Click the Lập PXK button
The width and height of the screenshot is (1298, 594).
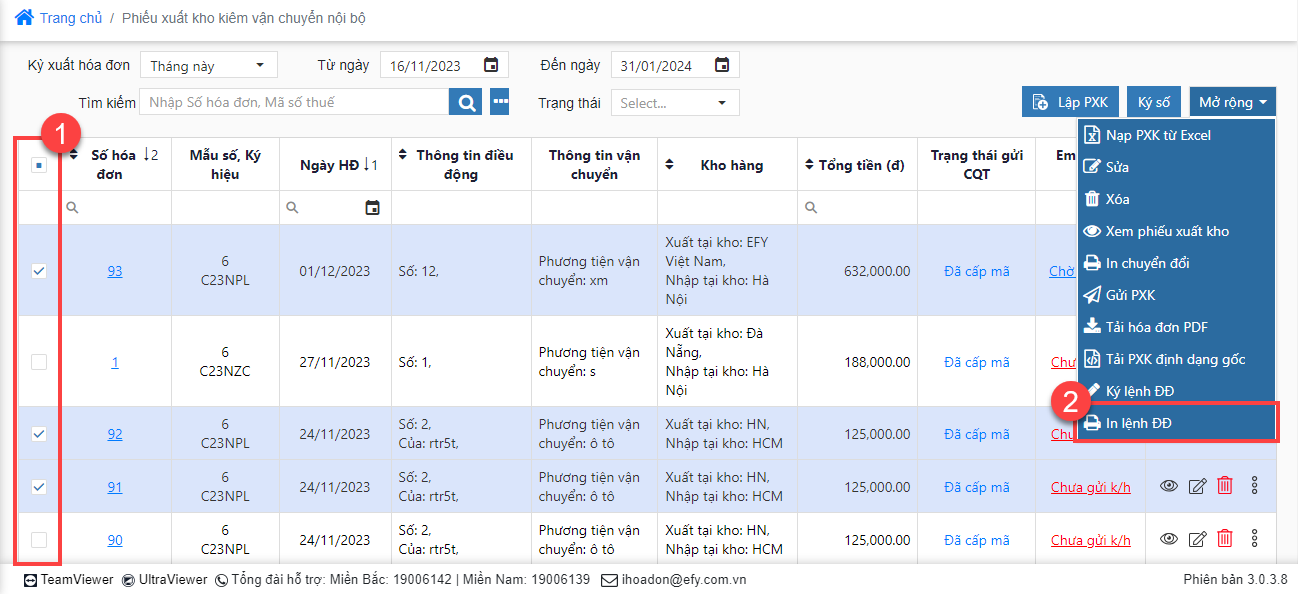pos(1070,102)
